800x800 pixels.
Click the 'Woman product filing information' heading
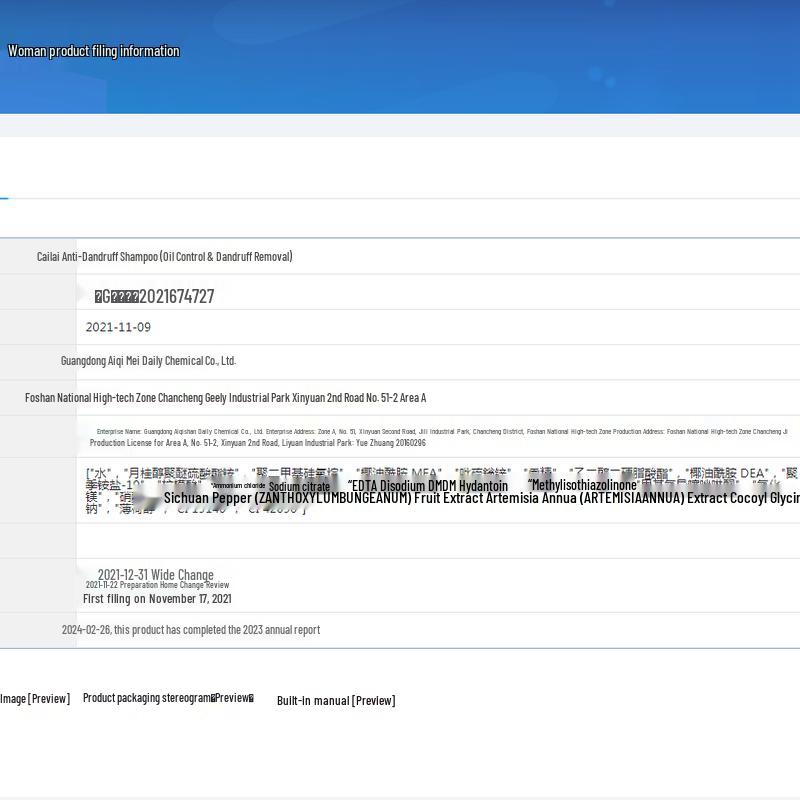click(x=93, y=51)
